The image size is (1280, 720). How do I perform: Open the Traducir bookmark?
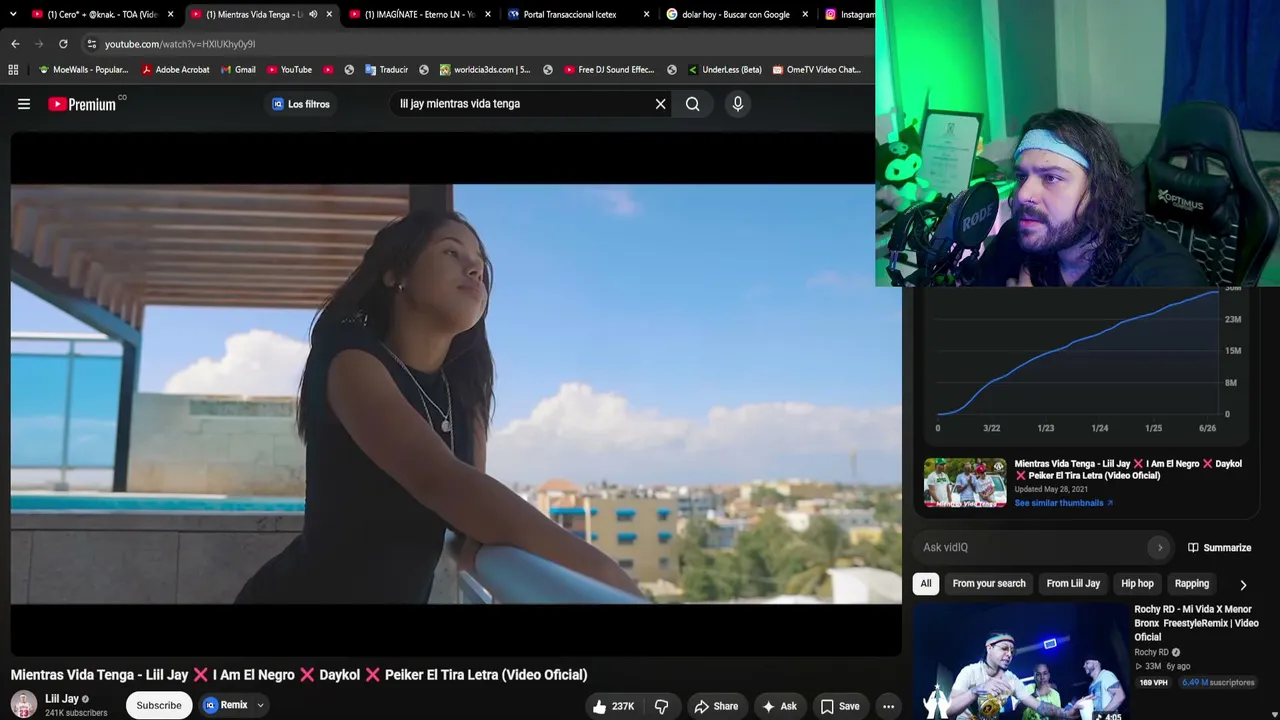[x=386, y=70]
